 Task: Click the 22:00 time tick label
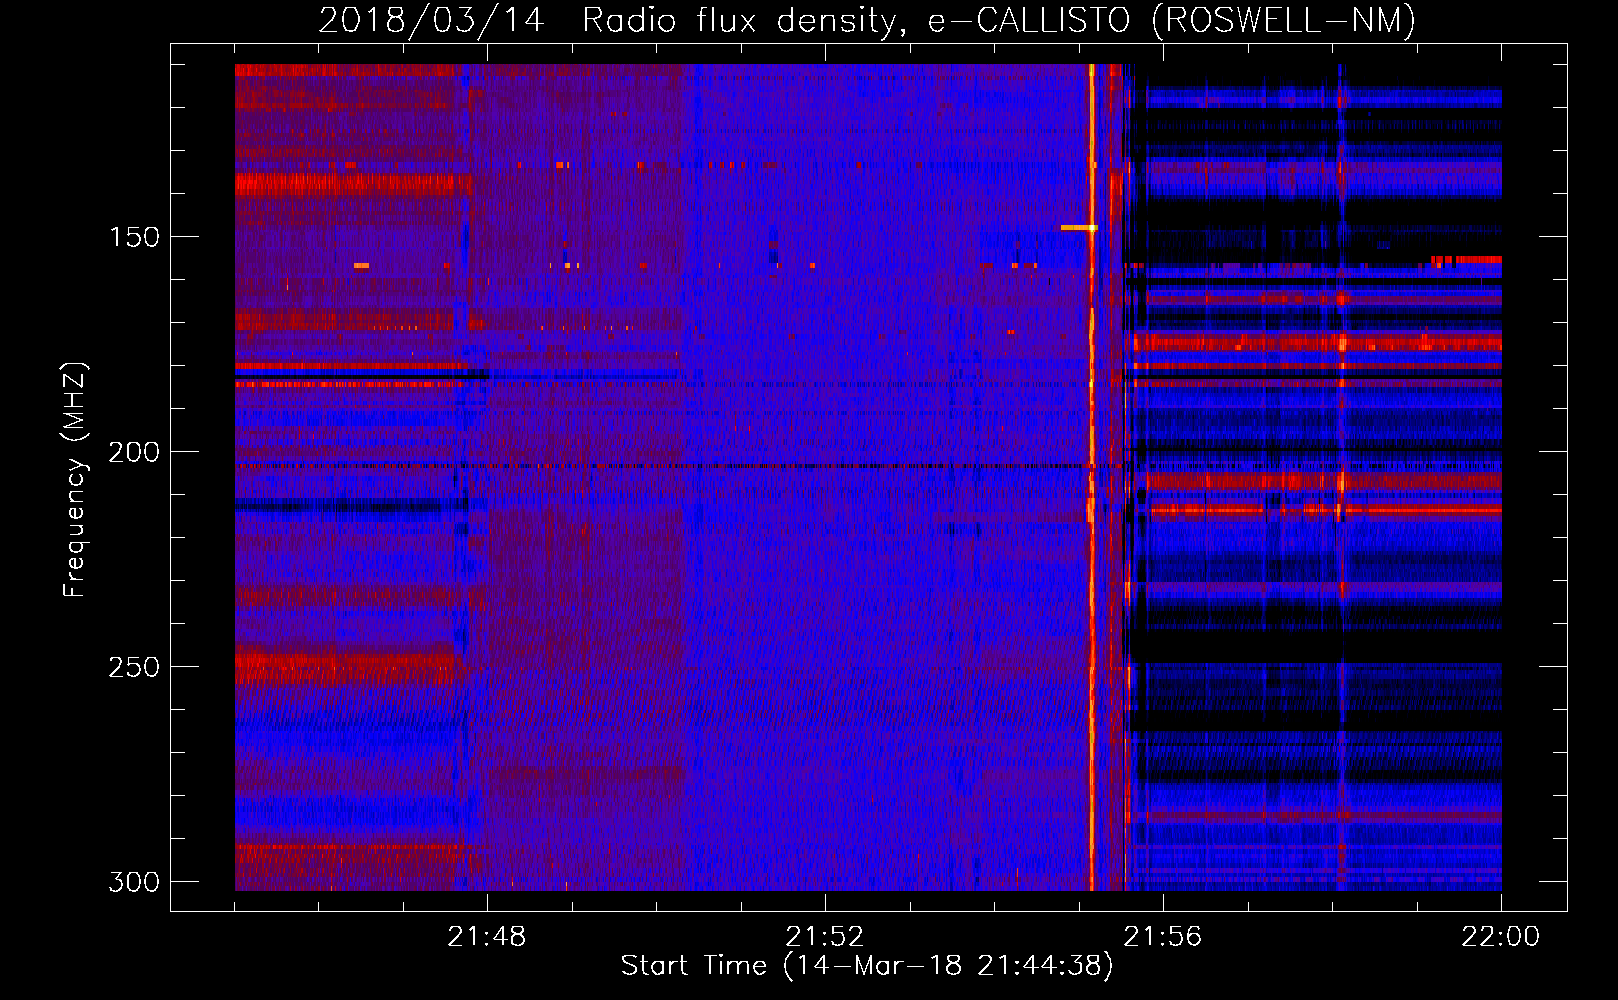(1501, 937)
